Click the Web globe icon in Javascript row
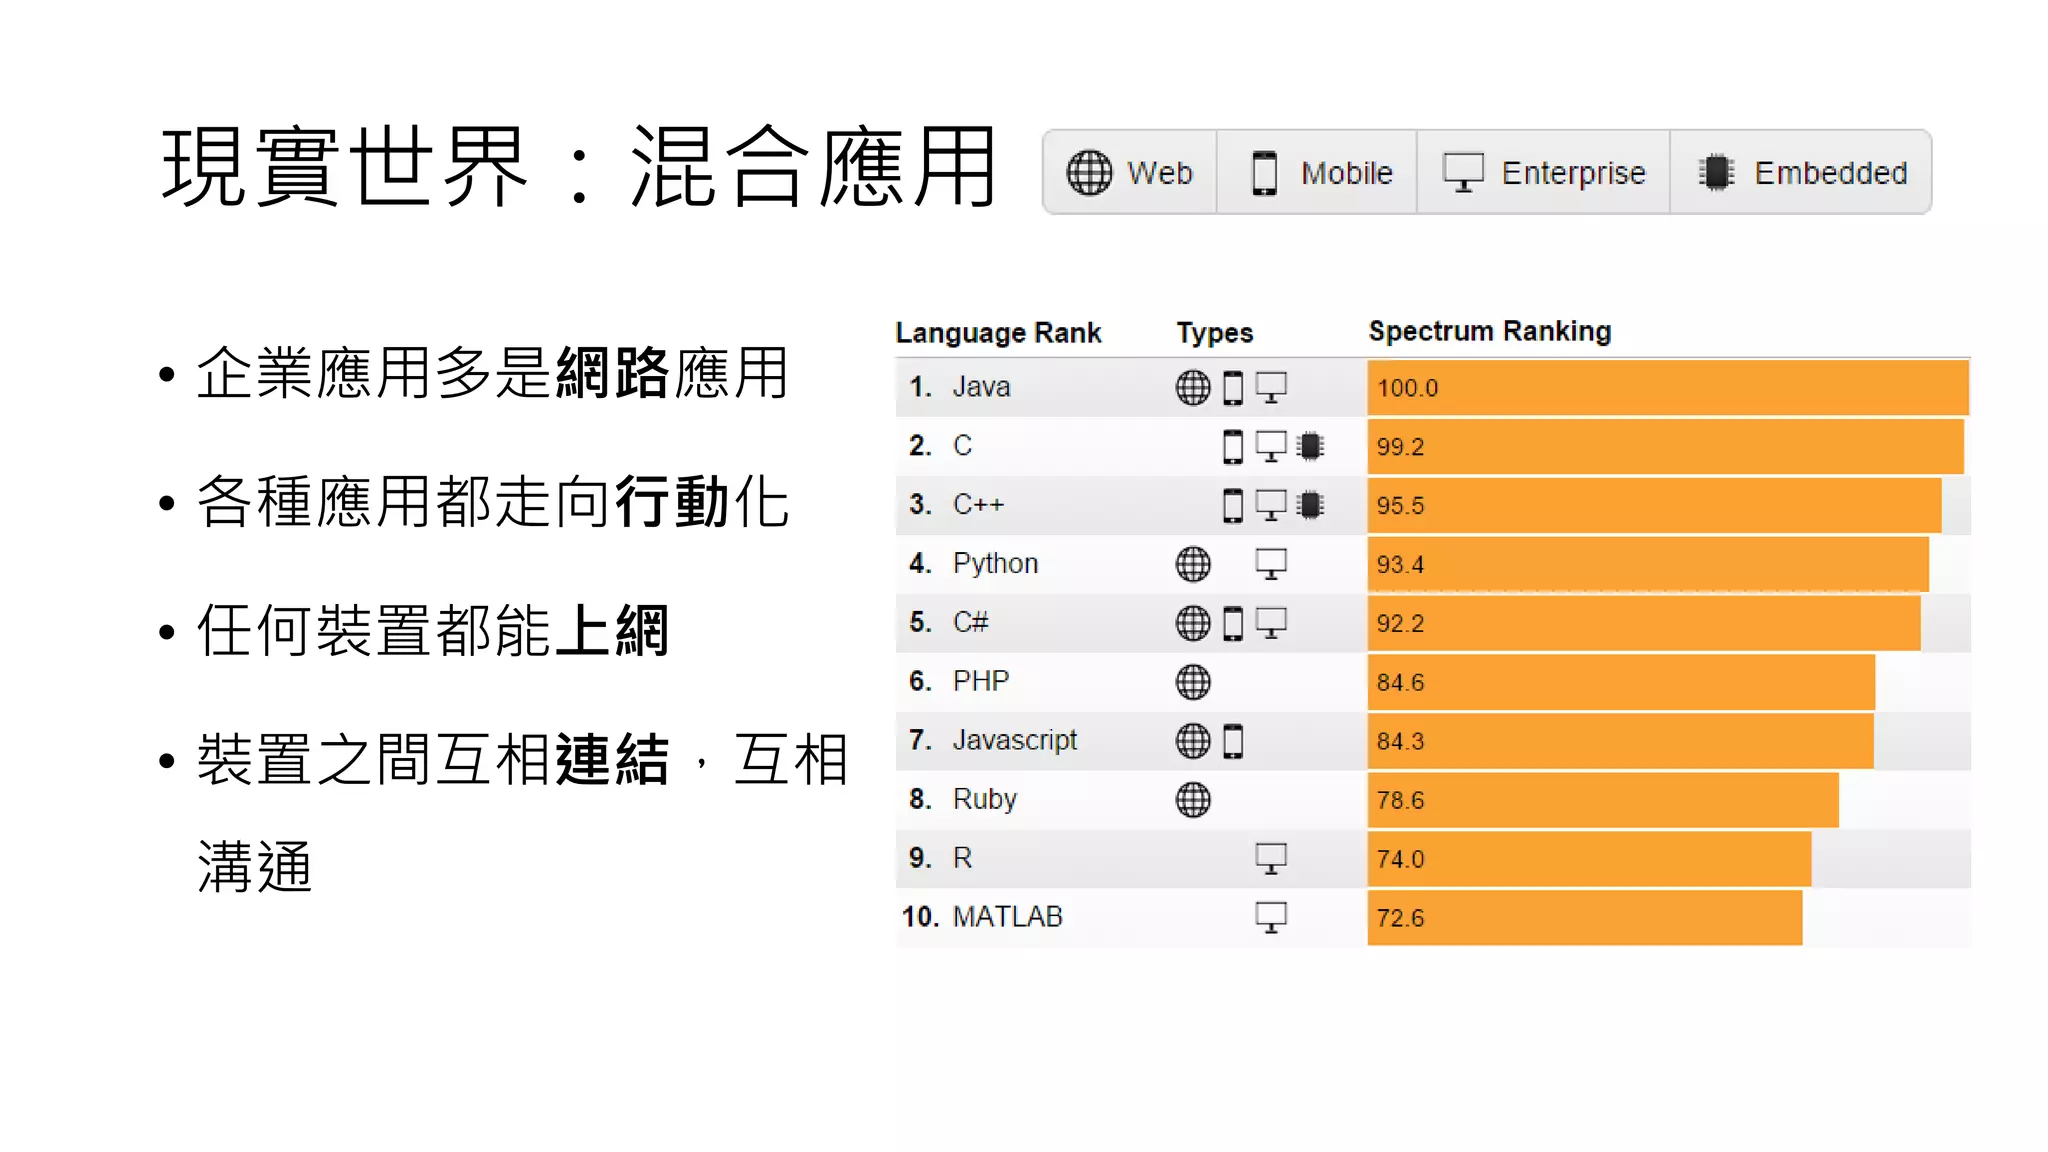 pos(1192,741)
